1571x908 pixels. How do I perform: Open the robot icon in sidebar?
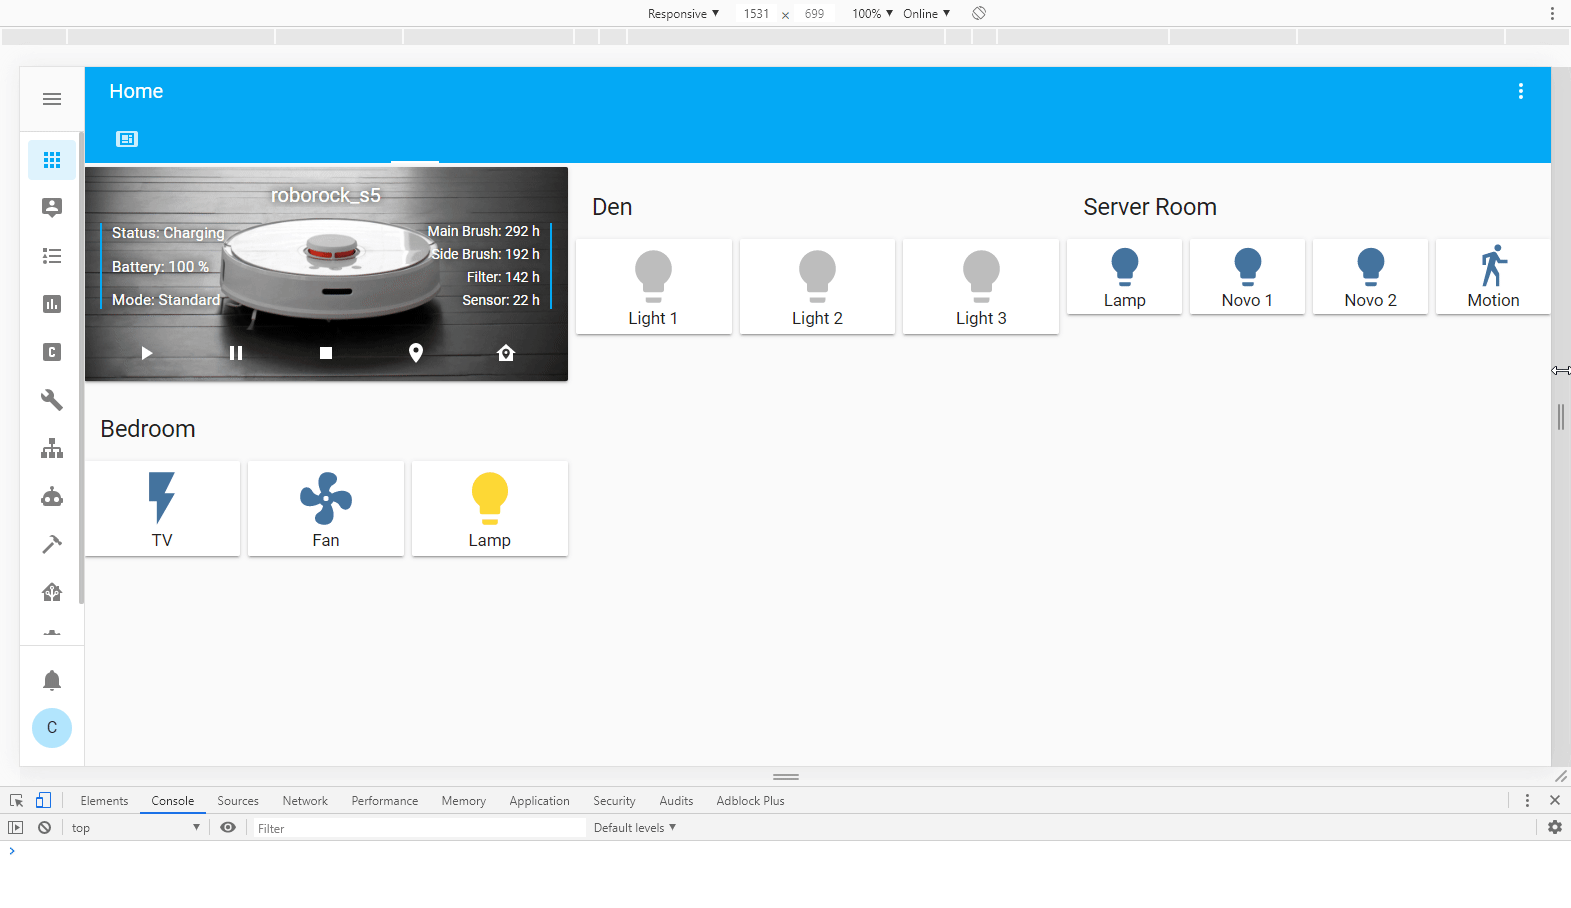click(x=52, y=496)
